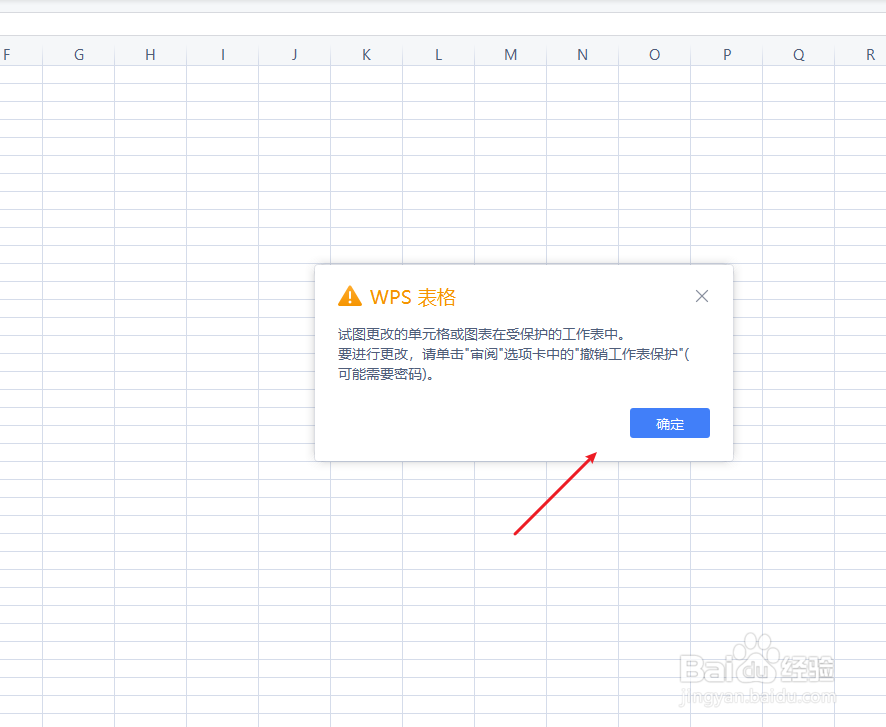Image resolution: width=886 pixels, height=727 pixels.
Task: Click the dialog title WPS 表格
Action: pos(412,297)
